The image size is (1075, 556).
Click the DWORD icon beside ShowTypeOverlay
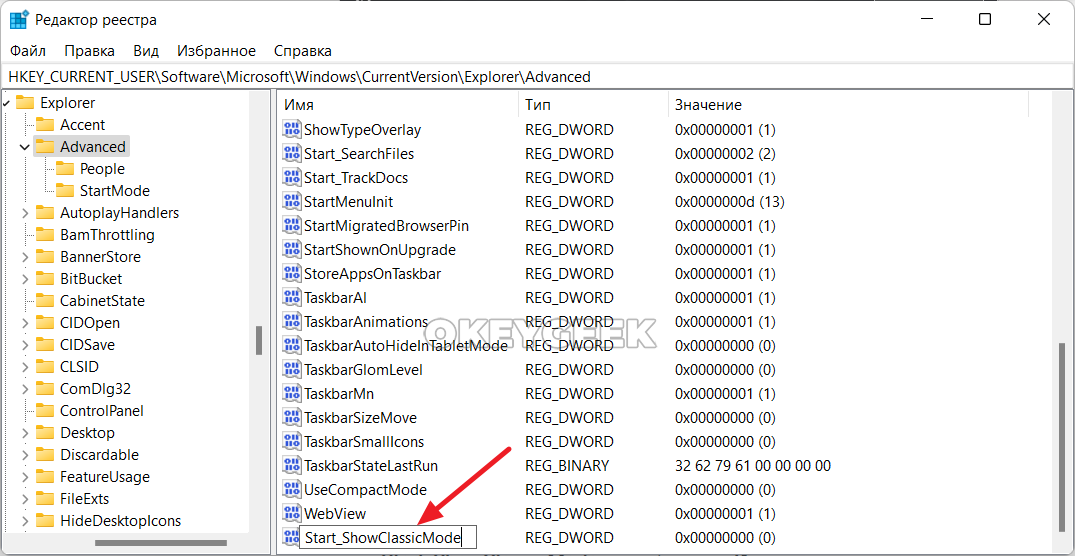pyautogui.click(x=292, y=130)
